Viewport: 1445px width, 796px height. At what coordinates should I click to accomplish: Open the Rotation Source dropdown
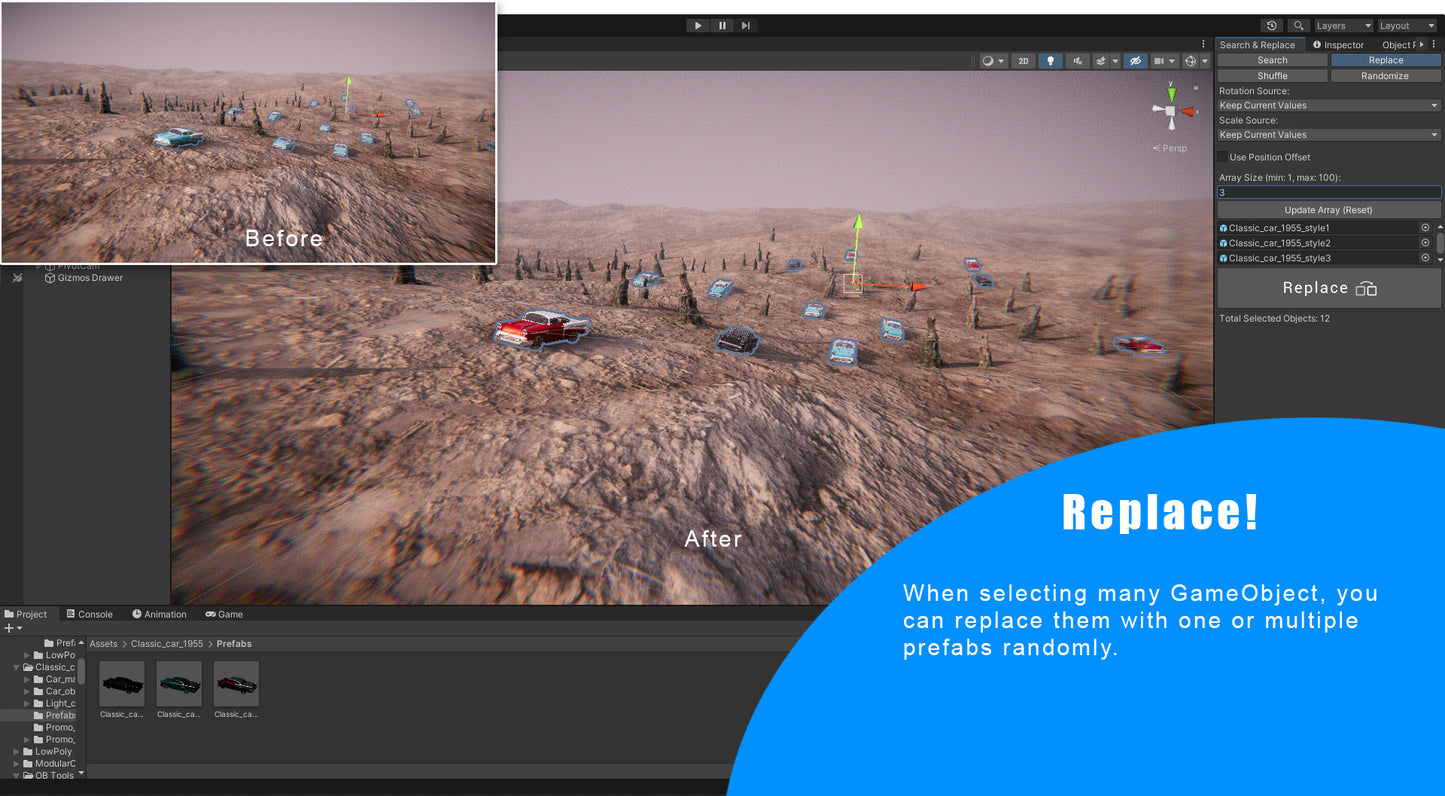point(1328,105)
